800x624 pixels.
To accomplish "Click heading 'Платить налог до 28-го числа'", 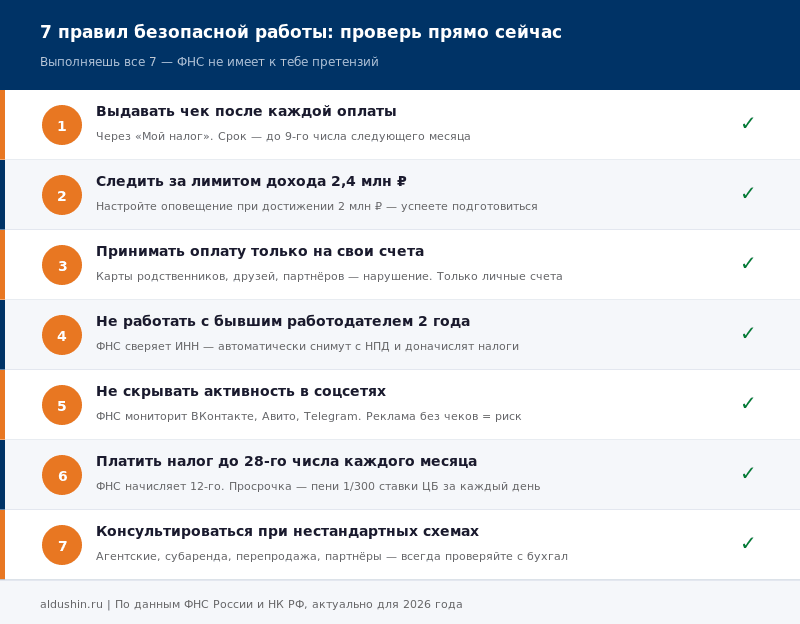I will [x=286, y=462].
